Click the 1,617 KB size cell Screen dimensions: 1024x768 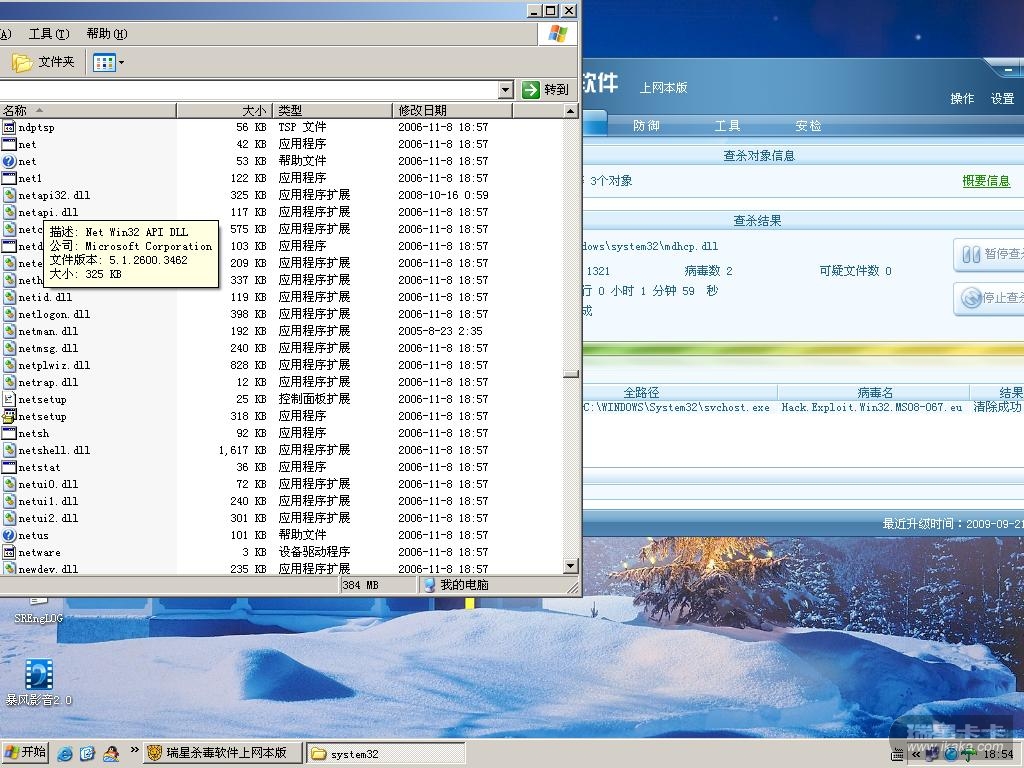[x=242, y=450]
